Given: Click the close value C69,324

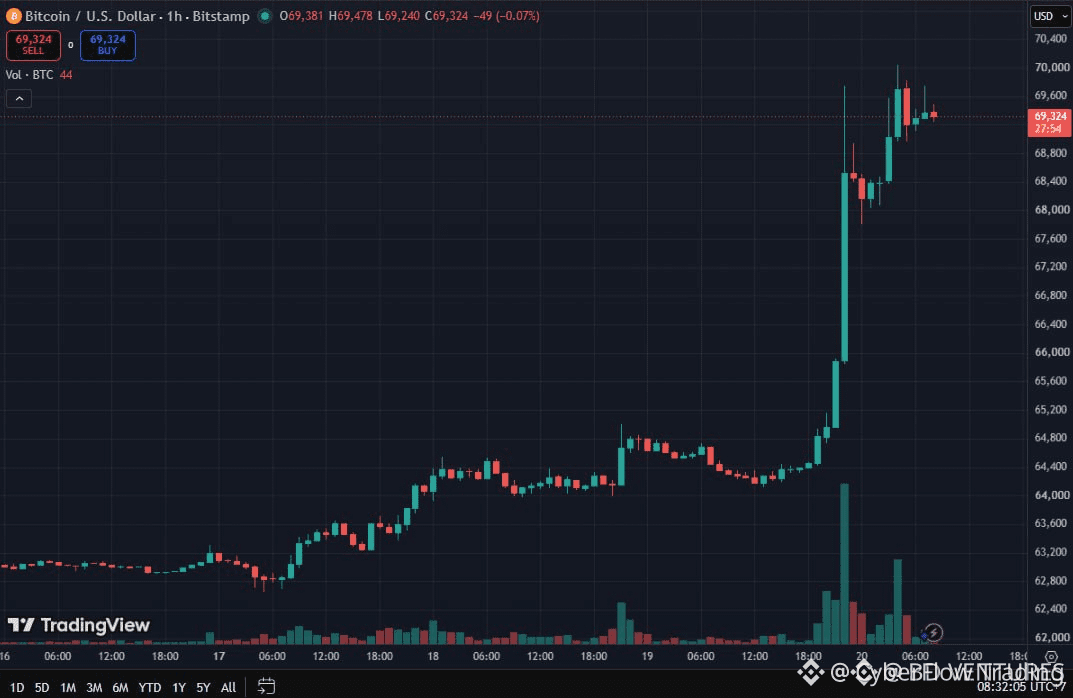Looking at the screenshot, I should pyautogui.click(x=446, y=16).
